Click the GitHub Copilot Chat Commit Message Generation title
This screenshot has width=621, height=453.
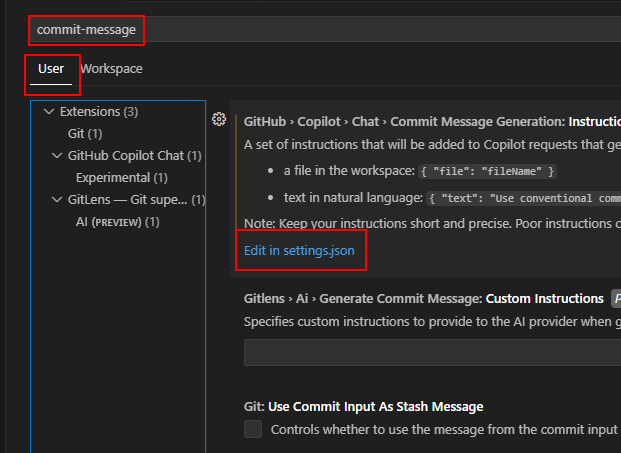pyautogui.click(x=432, y=122)
